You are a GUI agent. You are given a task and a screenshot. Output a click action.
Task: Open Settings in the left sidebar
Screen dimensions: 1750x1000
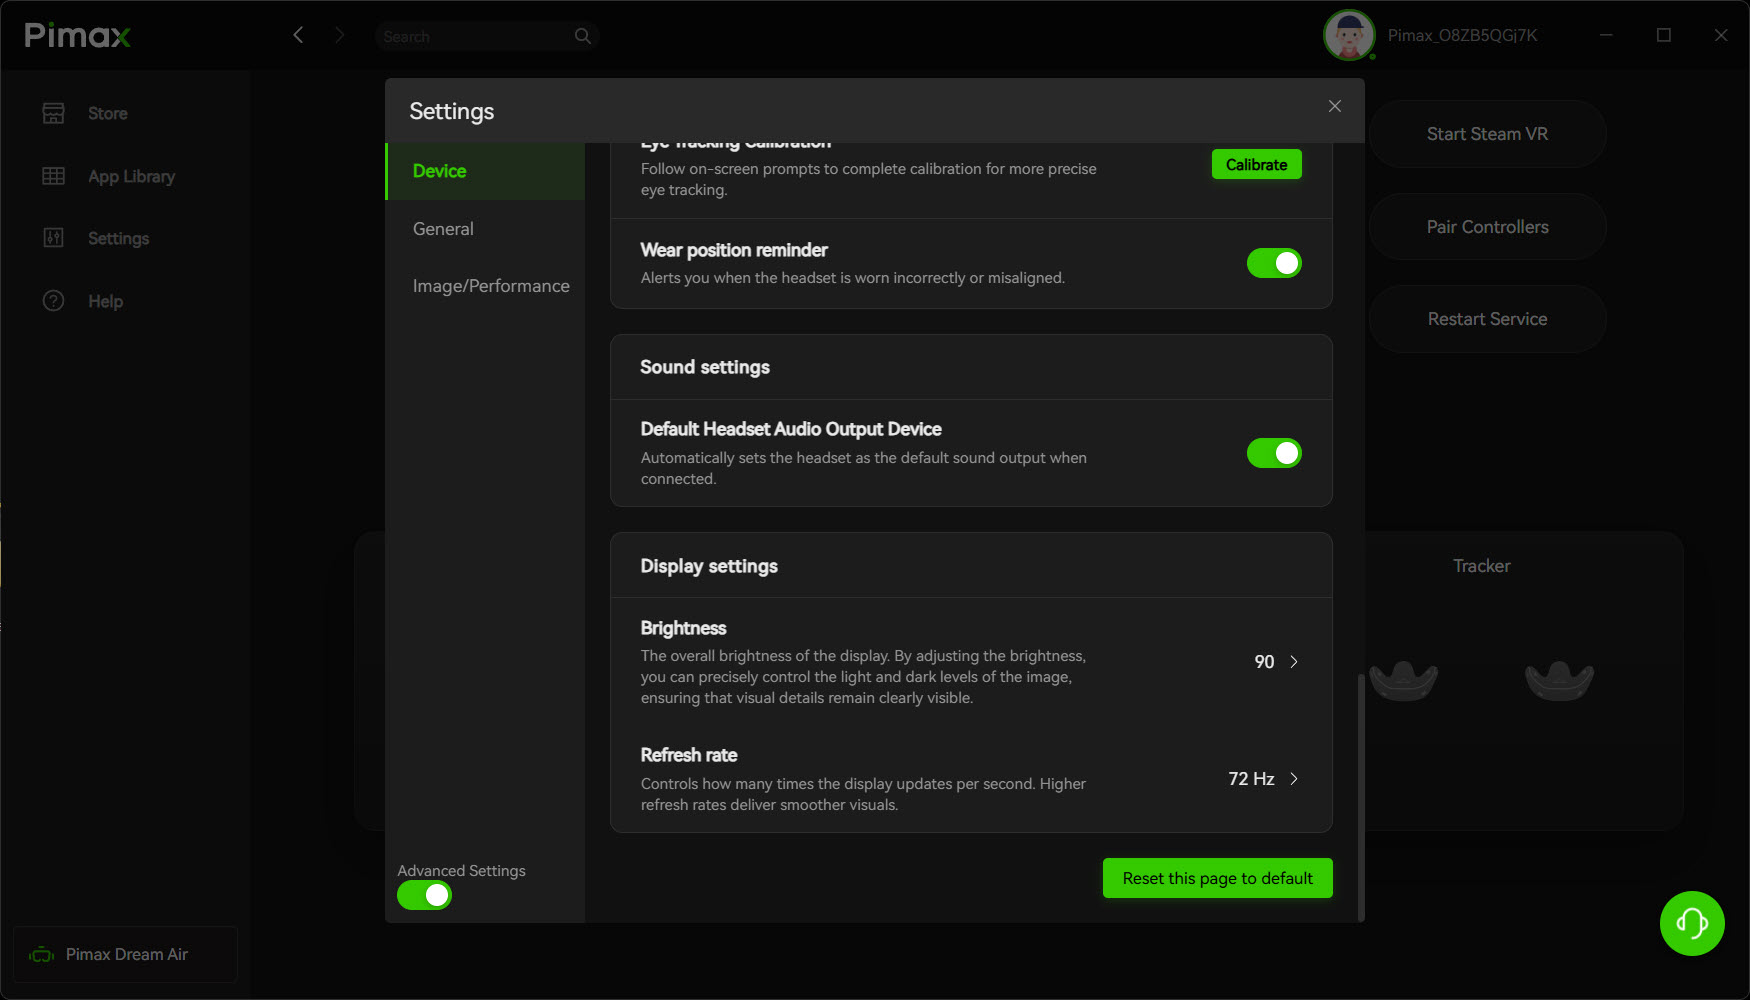pyautogui.click(x=118, y=238)
